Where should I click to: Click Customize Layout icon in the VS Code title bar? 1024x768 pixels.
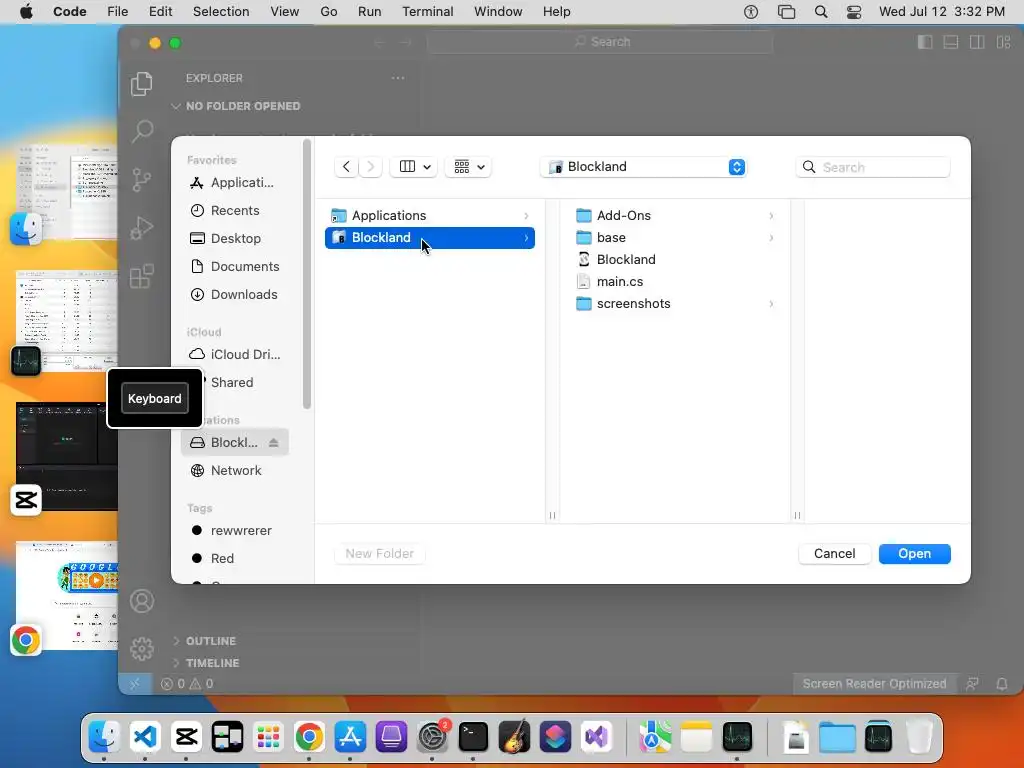(x=1004, y=42)
